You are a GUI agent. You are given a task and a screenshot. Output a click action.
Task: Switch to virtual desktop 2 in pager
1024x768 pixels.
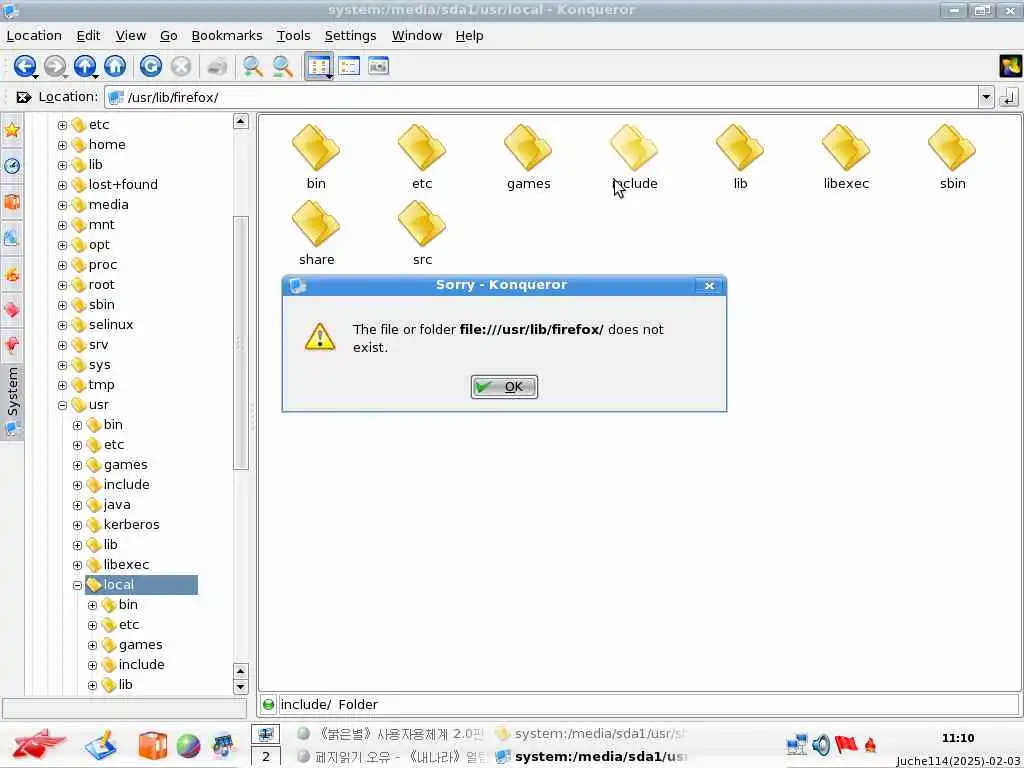point(265,757)
